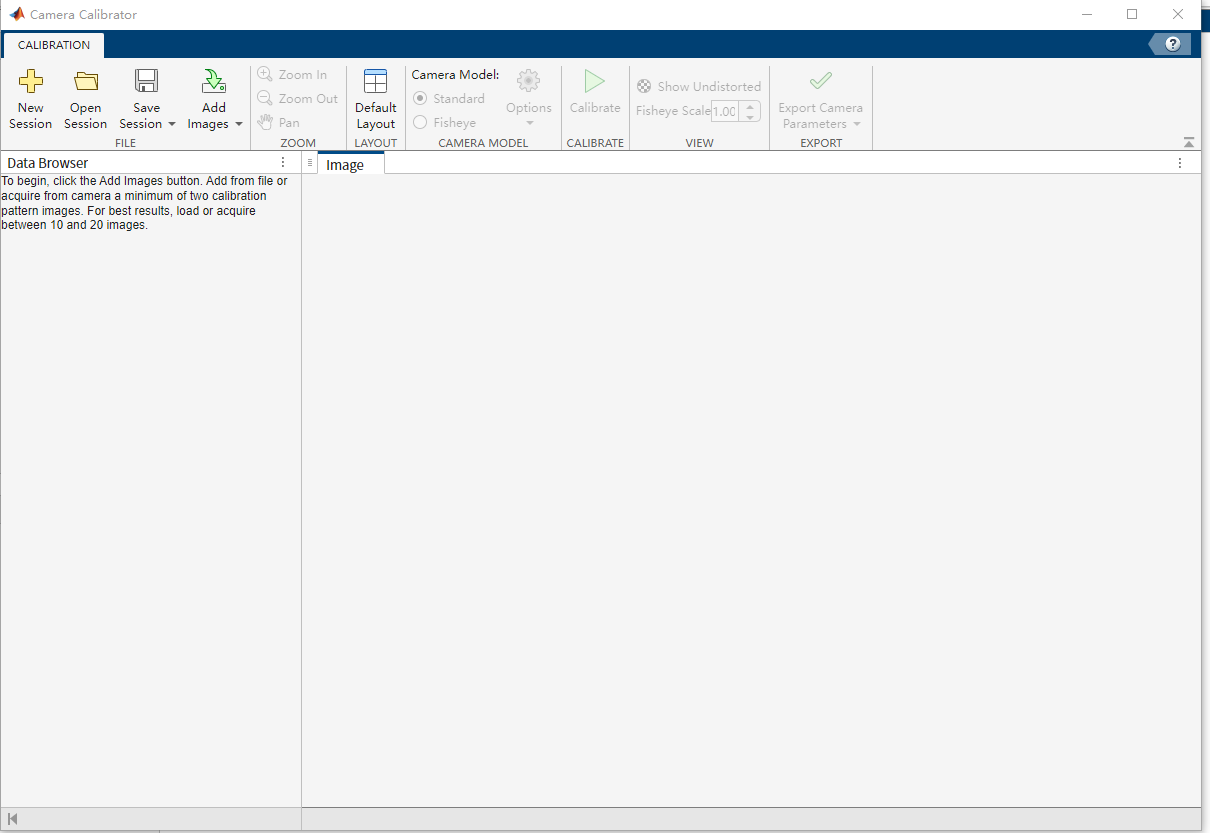The height and width of the screenshot is (833, 1210).
Task: Click the 'To begin' instruction text
Action: [145, 203]
